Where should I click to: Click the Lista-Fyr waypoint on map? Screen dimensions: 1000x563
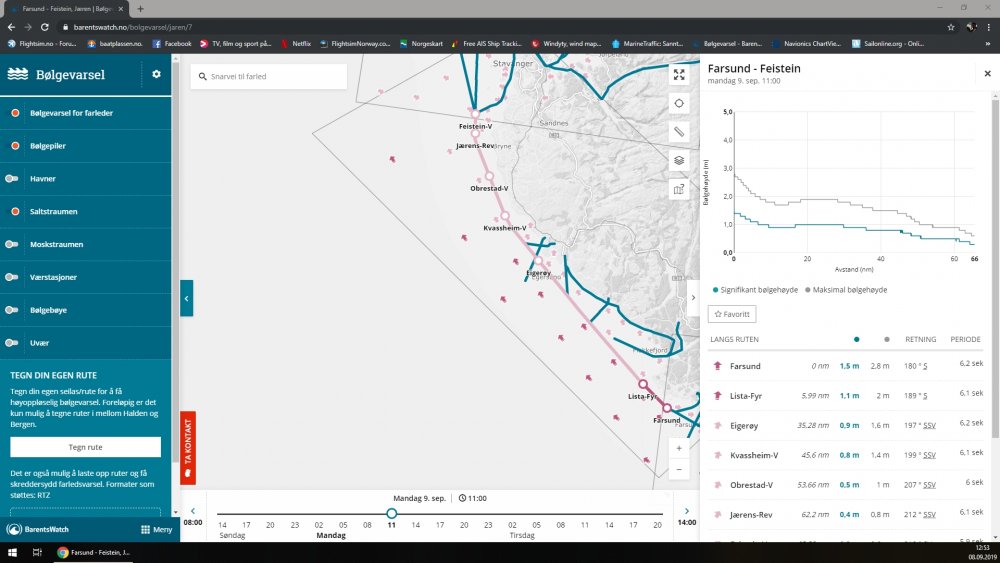tap(643, 384)
